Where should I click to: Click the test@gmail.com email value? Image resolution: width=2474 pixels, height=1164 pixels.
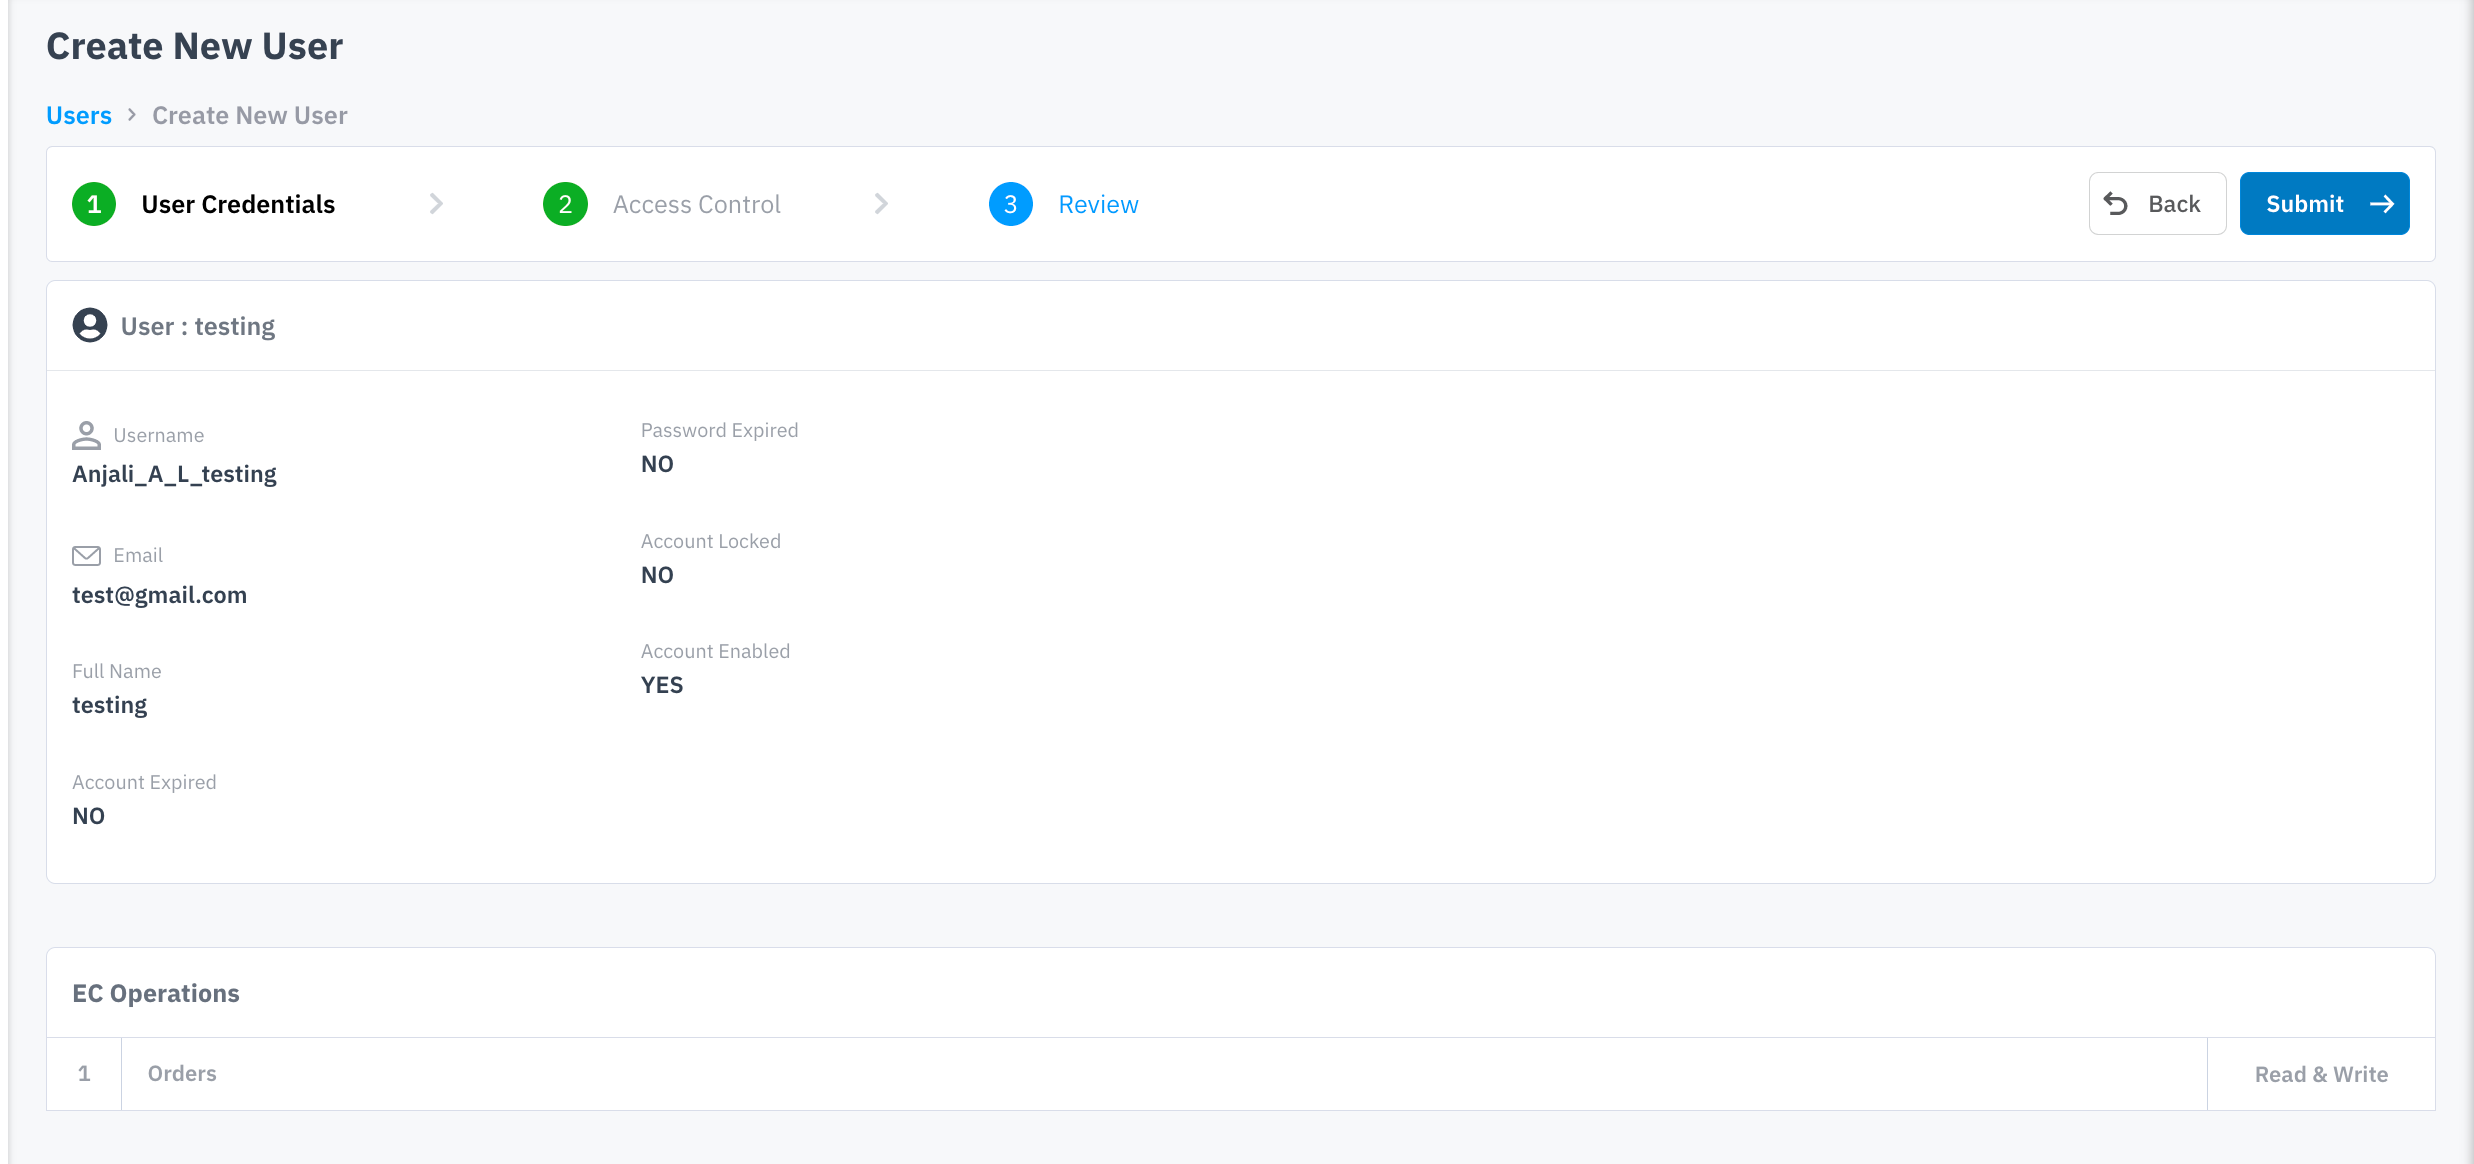(x=159, y=595)
